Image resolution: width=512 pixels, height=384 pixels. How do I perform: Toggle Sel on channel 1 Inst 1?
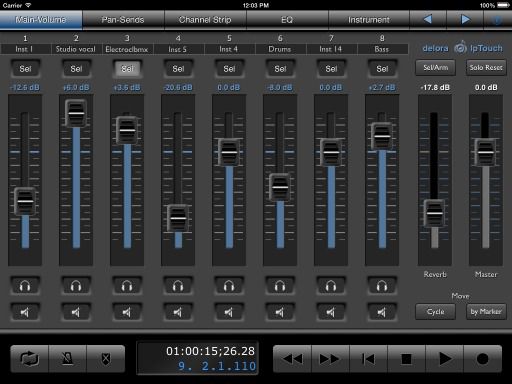[x=25, y=69]
